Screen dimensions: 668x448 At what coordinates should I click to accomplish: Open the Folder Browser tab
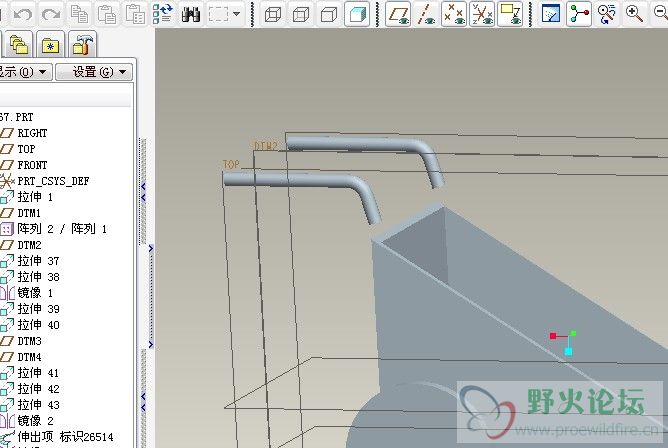pos(19,44)
